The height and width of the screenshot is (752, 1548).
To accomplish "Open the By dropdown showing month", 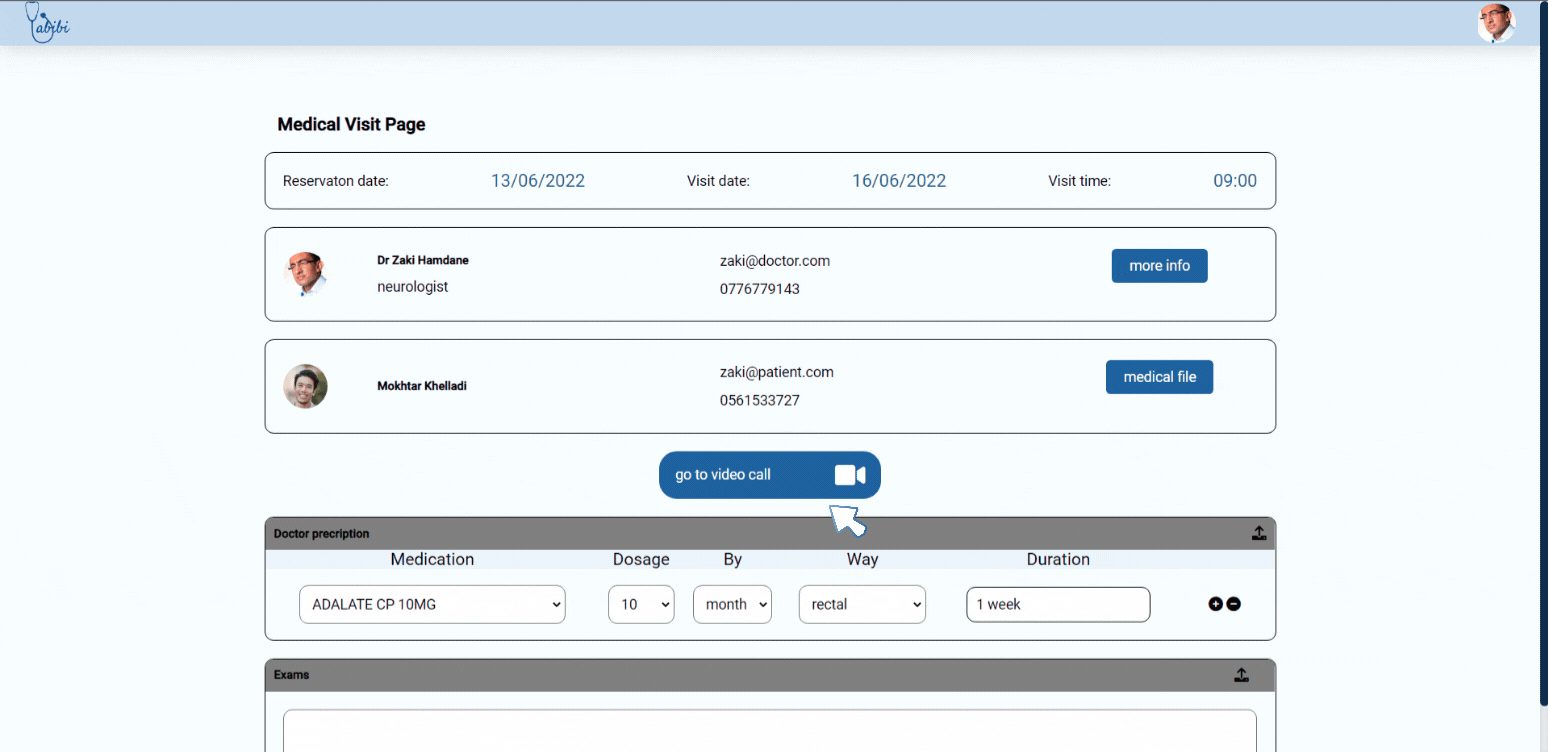I will (732, 604).
